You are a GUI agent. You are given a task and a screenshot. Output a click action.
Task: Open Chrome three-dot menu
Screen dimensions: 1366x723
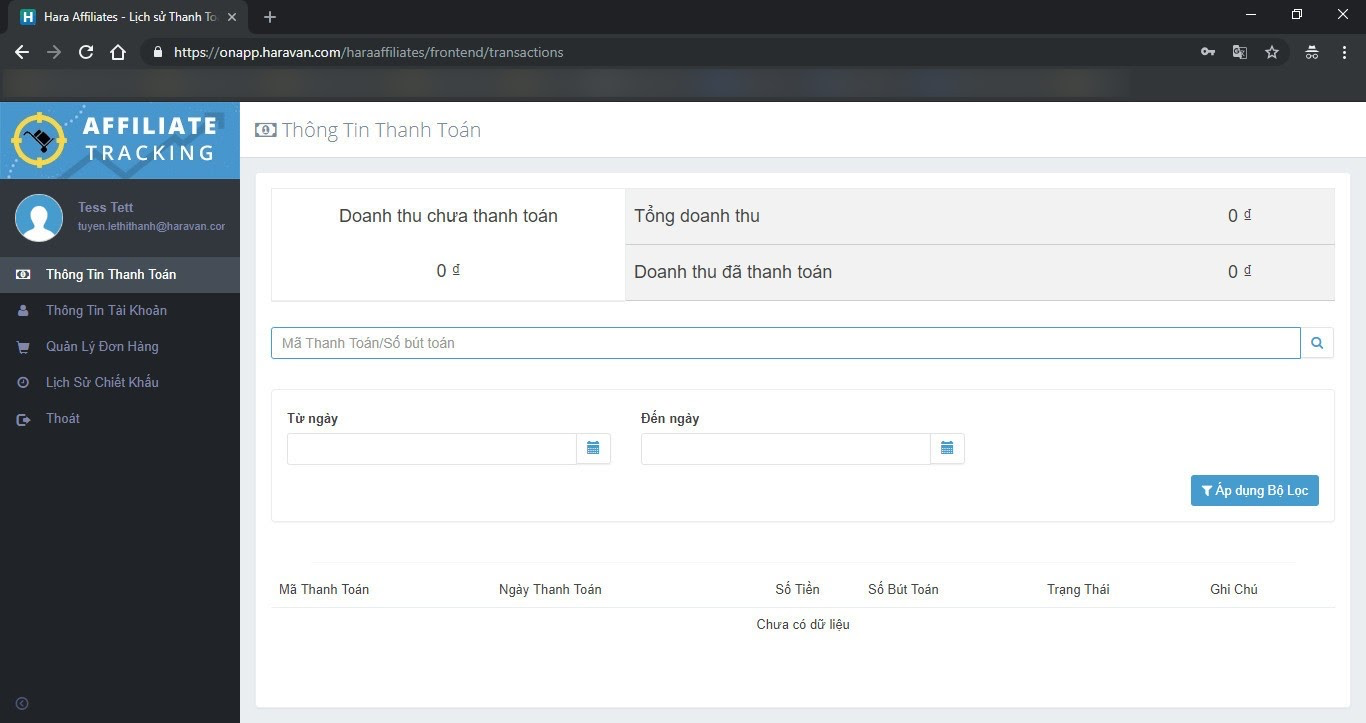click(1344, 52)
